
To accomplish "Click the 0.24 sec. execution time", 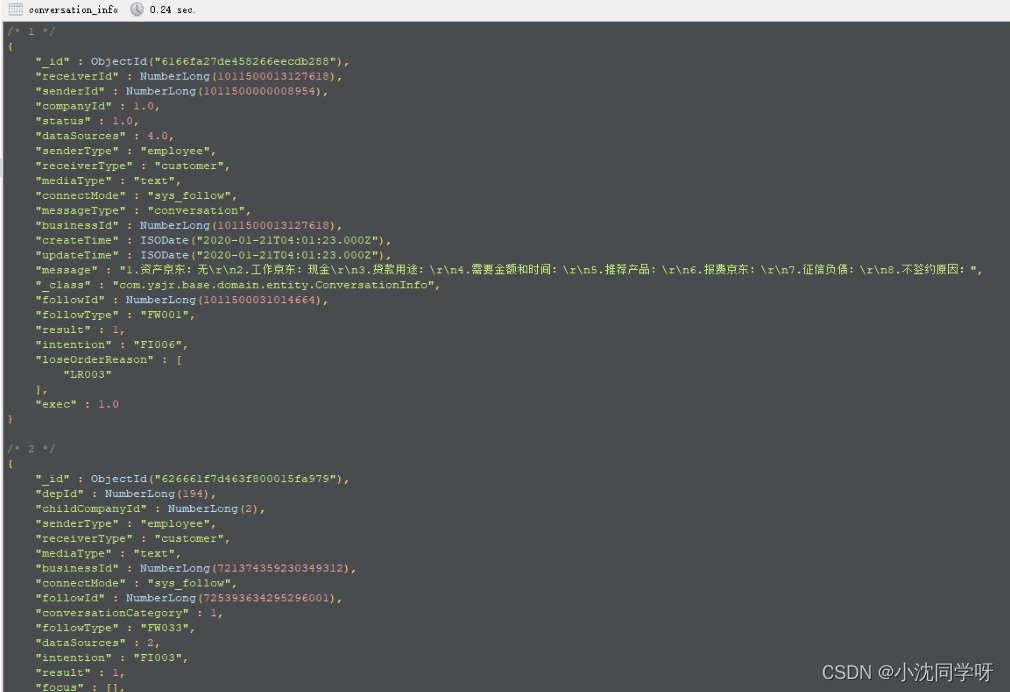I will point(173,10).
